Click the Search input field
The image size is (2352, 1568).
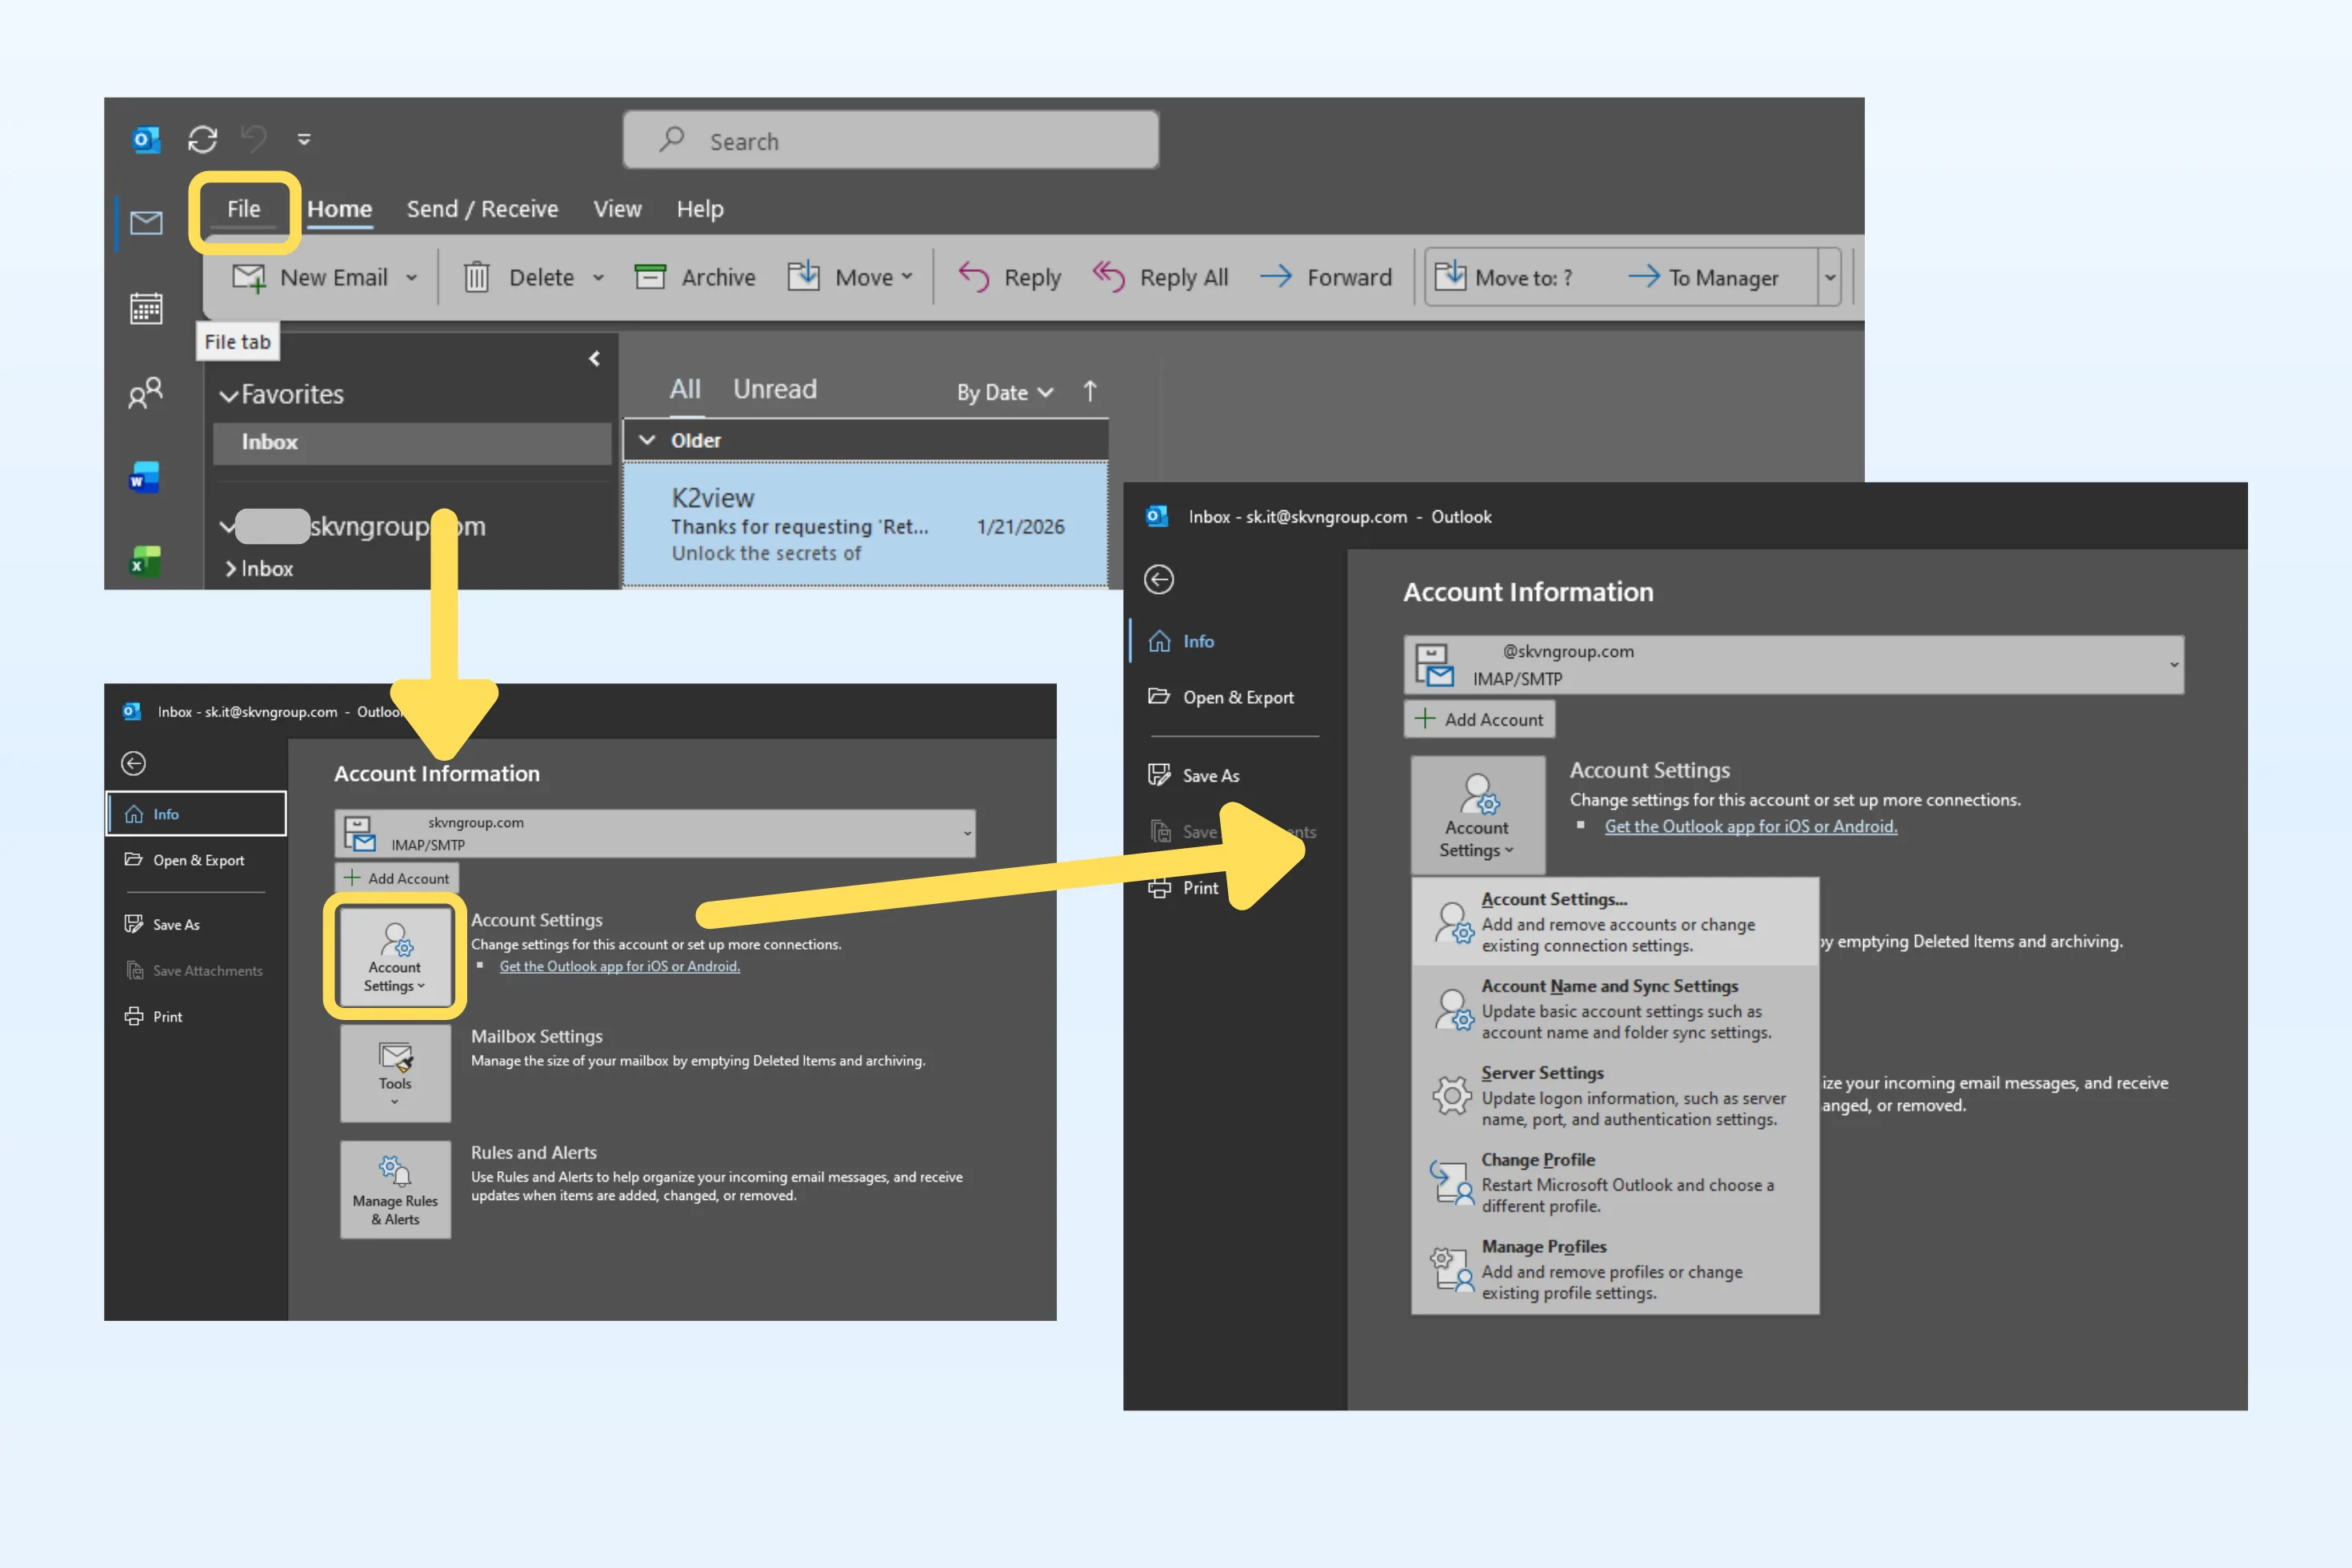(x=890, y=141)
